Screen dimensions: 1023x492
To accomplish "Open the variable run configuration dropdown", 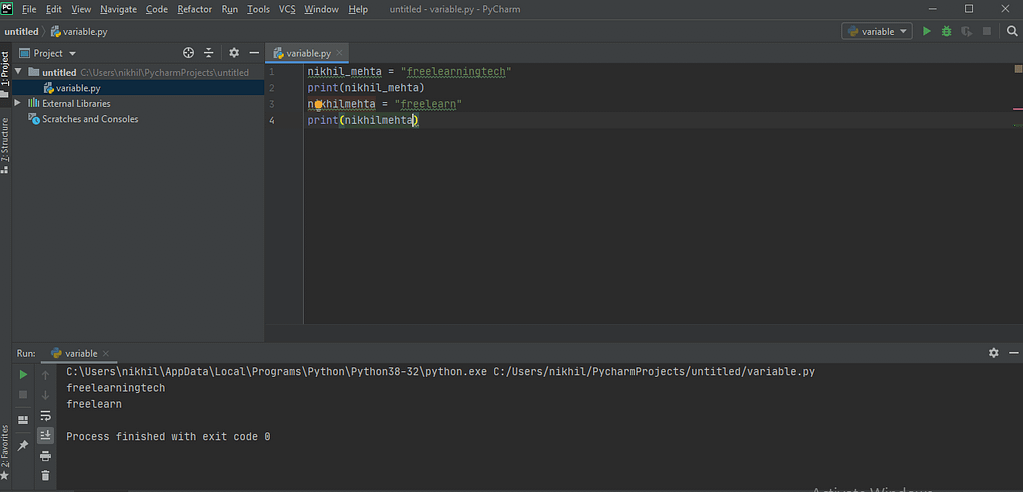I will [x=877, y=31].
